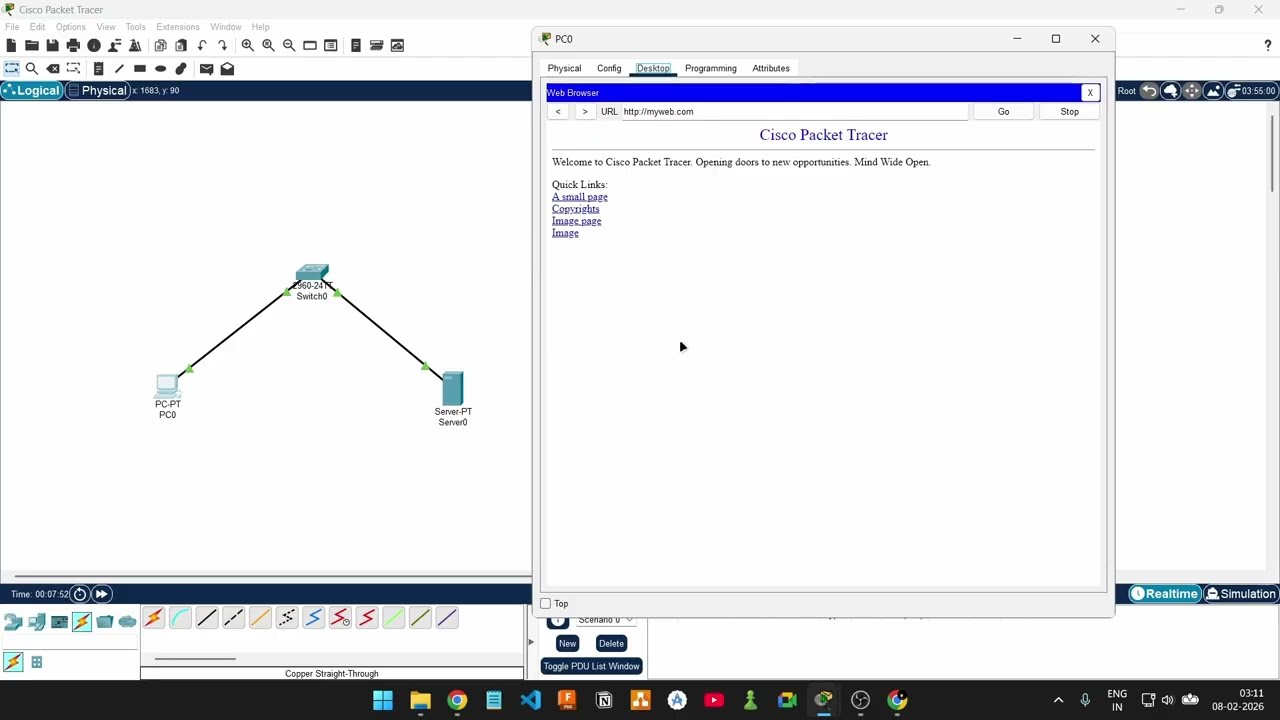Open Windows Start menu
The height and width of the screenshot is (720, 1280).
[x=383, y=700]
